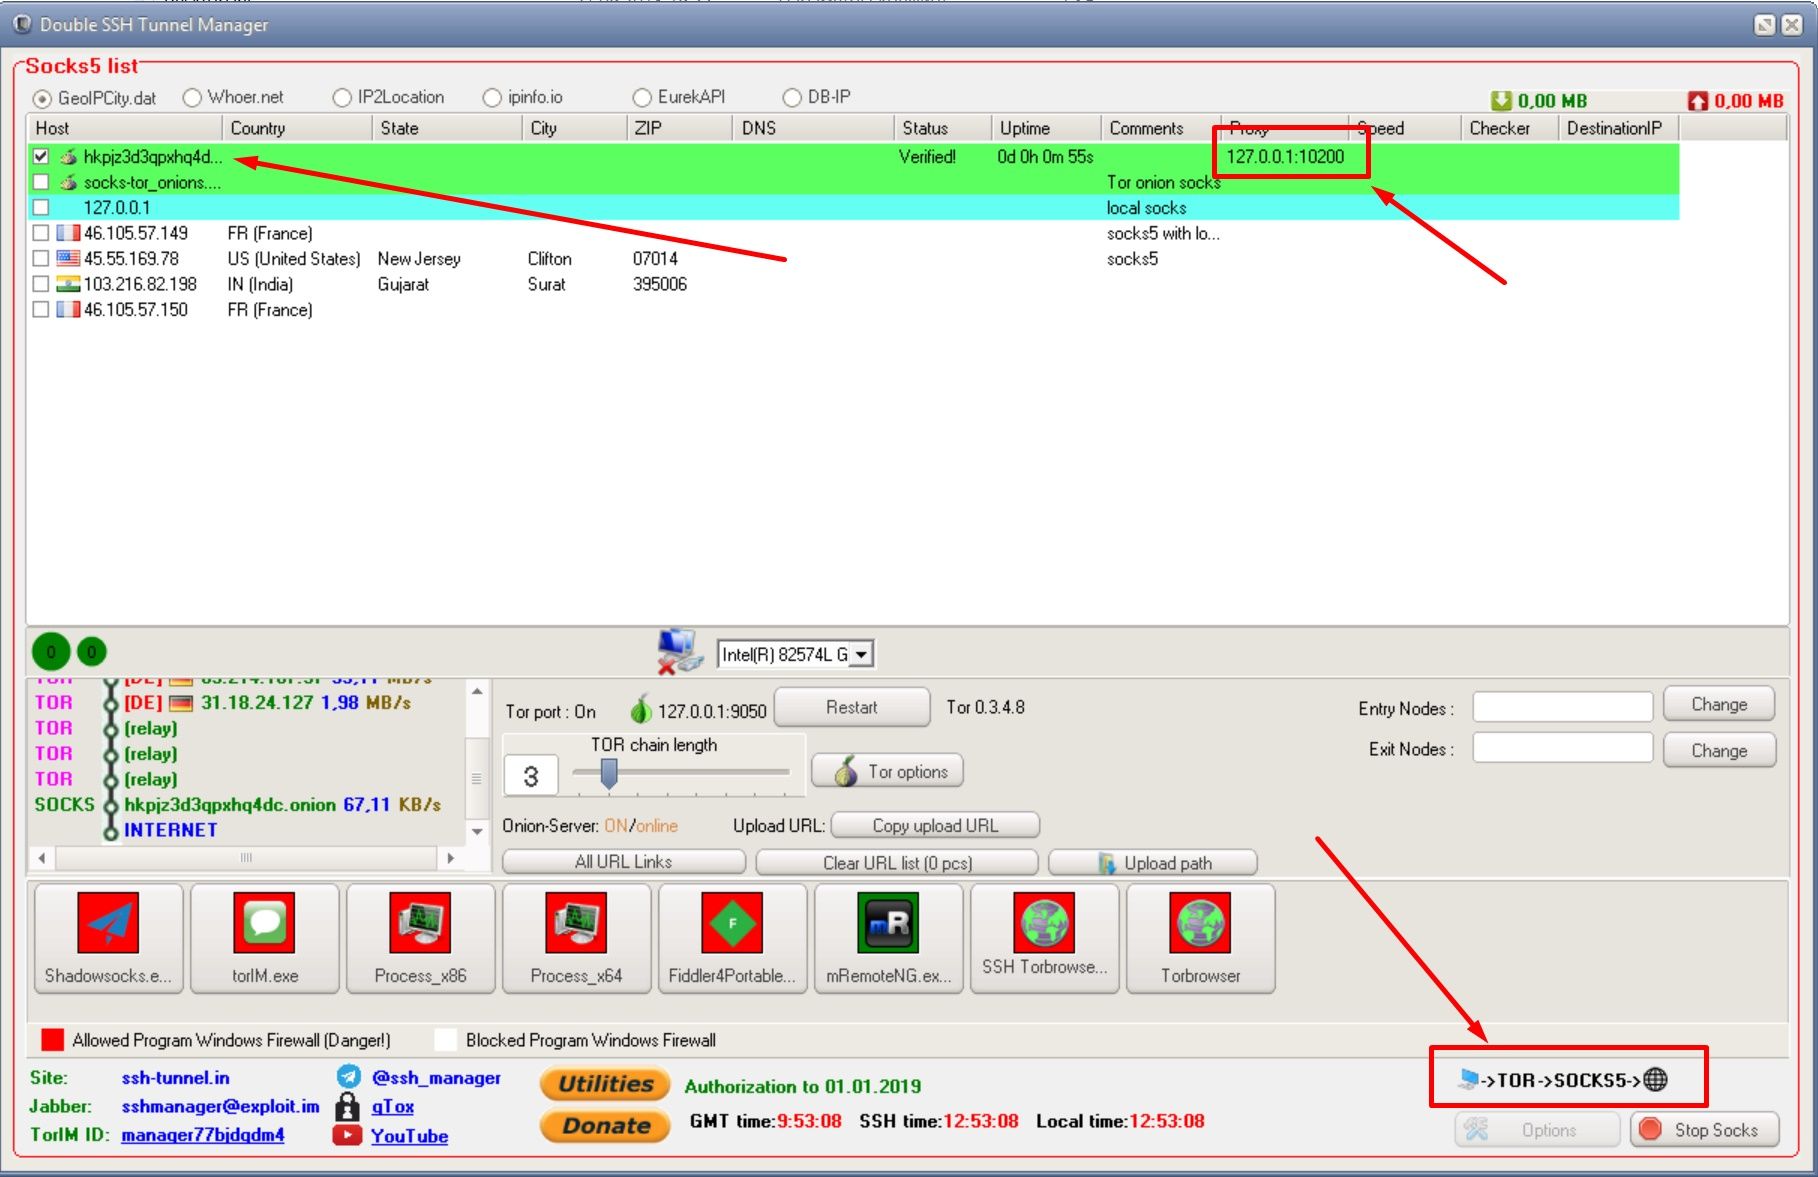Image resolution: width=1818 pixels, height=1177 pixels.
Task: Click the green download traffic icon
Action: coord(1501,100)
